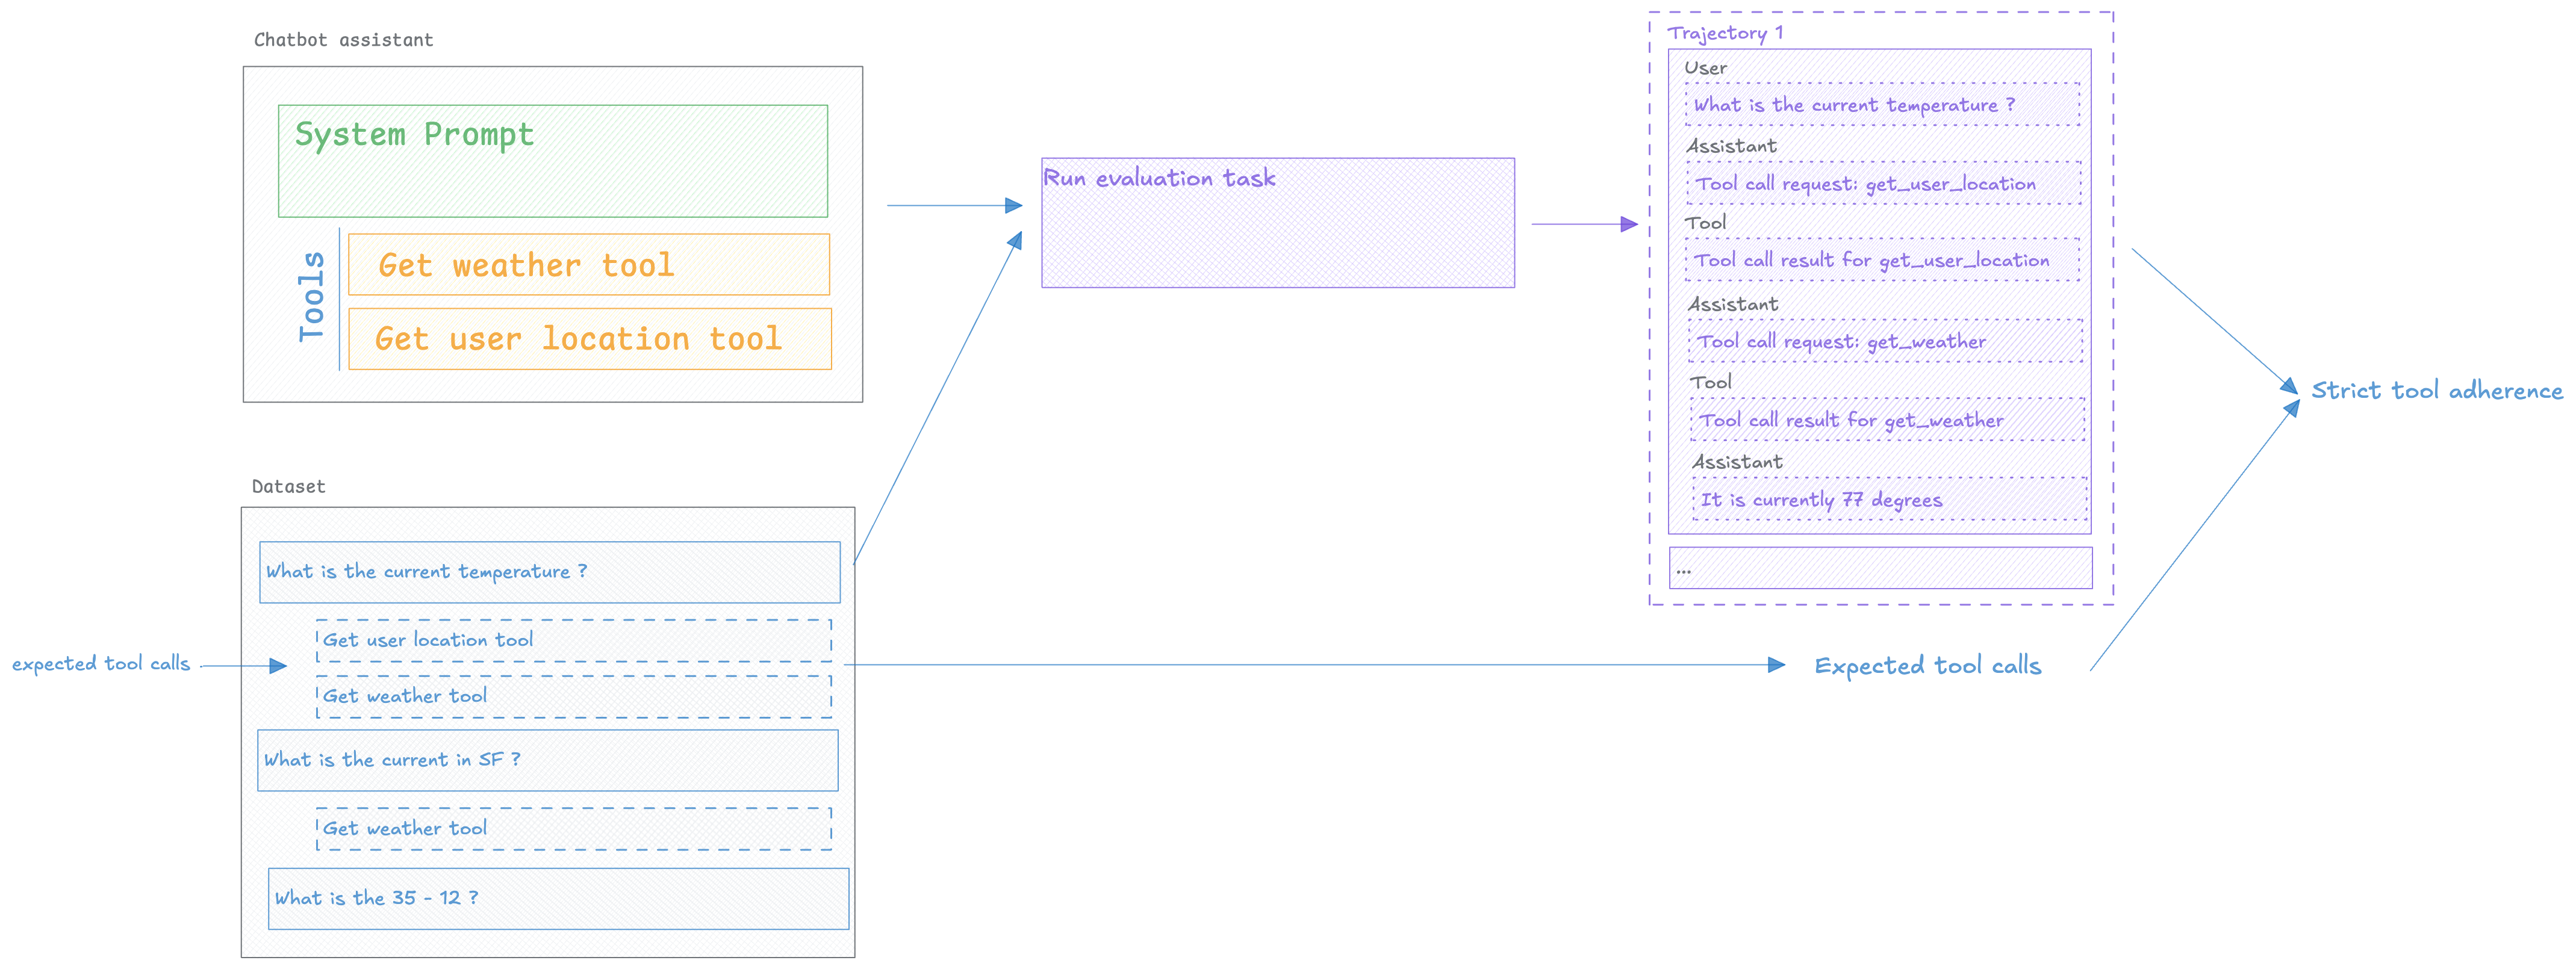Expand the Tool call request: get_user_location message
The height and width of the screenshot is (969, 2576).
(1884, 183)
